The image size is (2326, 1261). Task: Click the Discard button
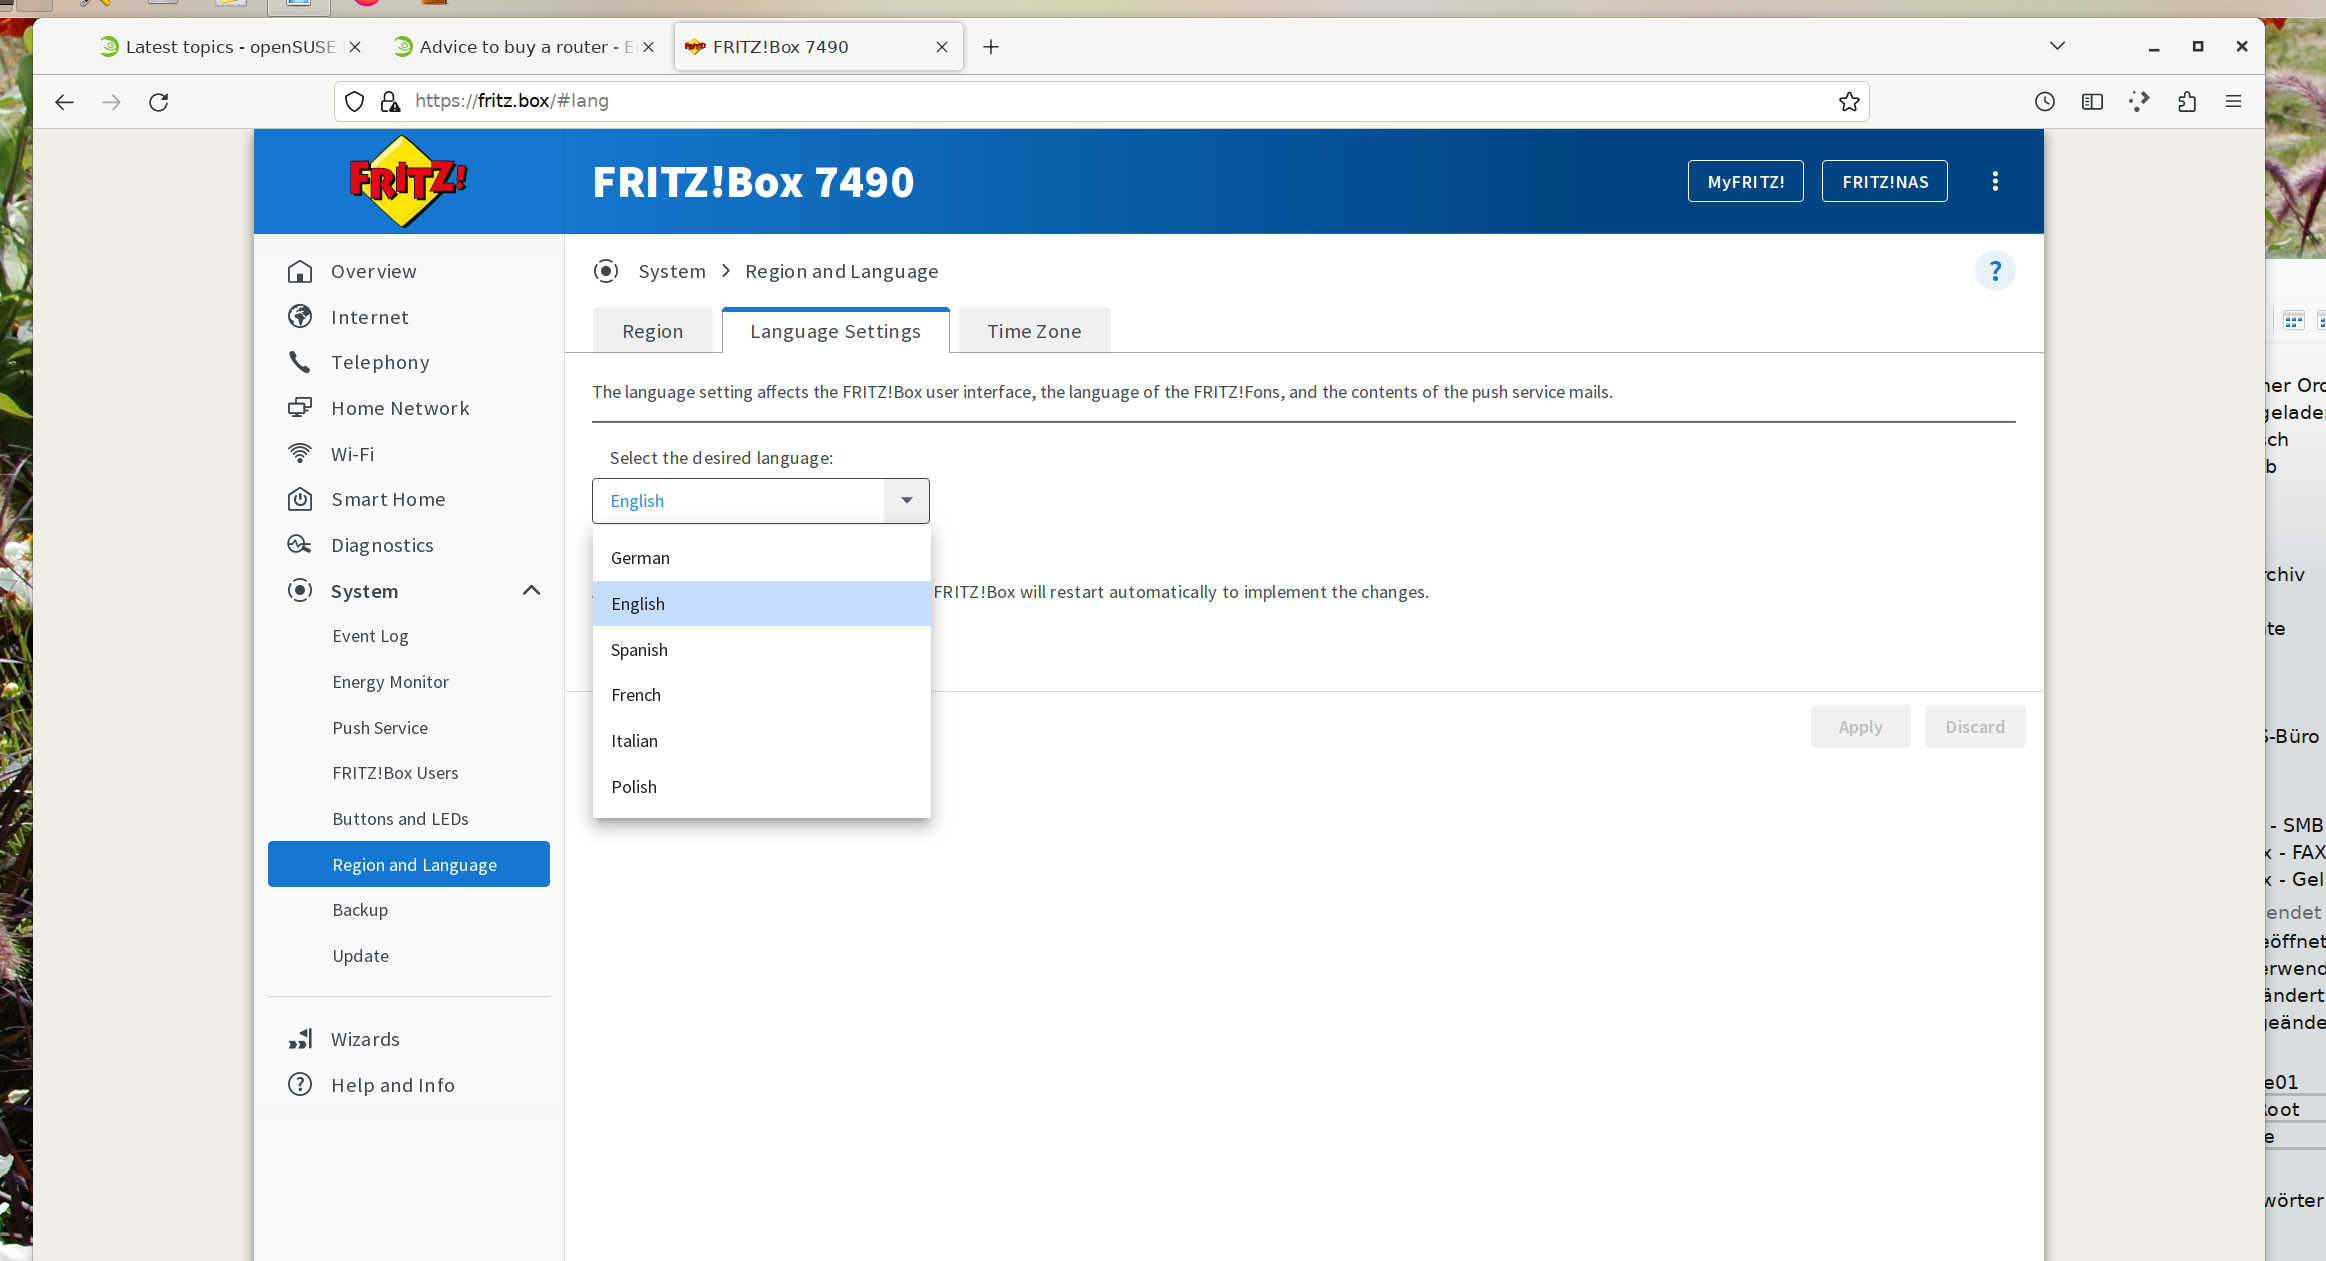click(x=1975, y=727)
